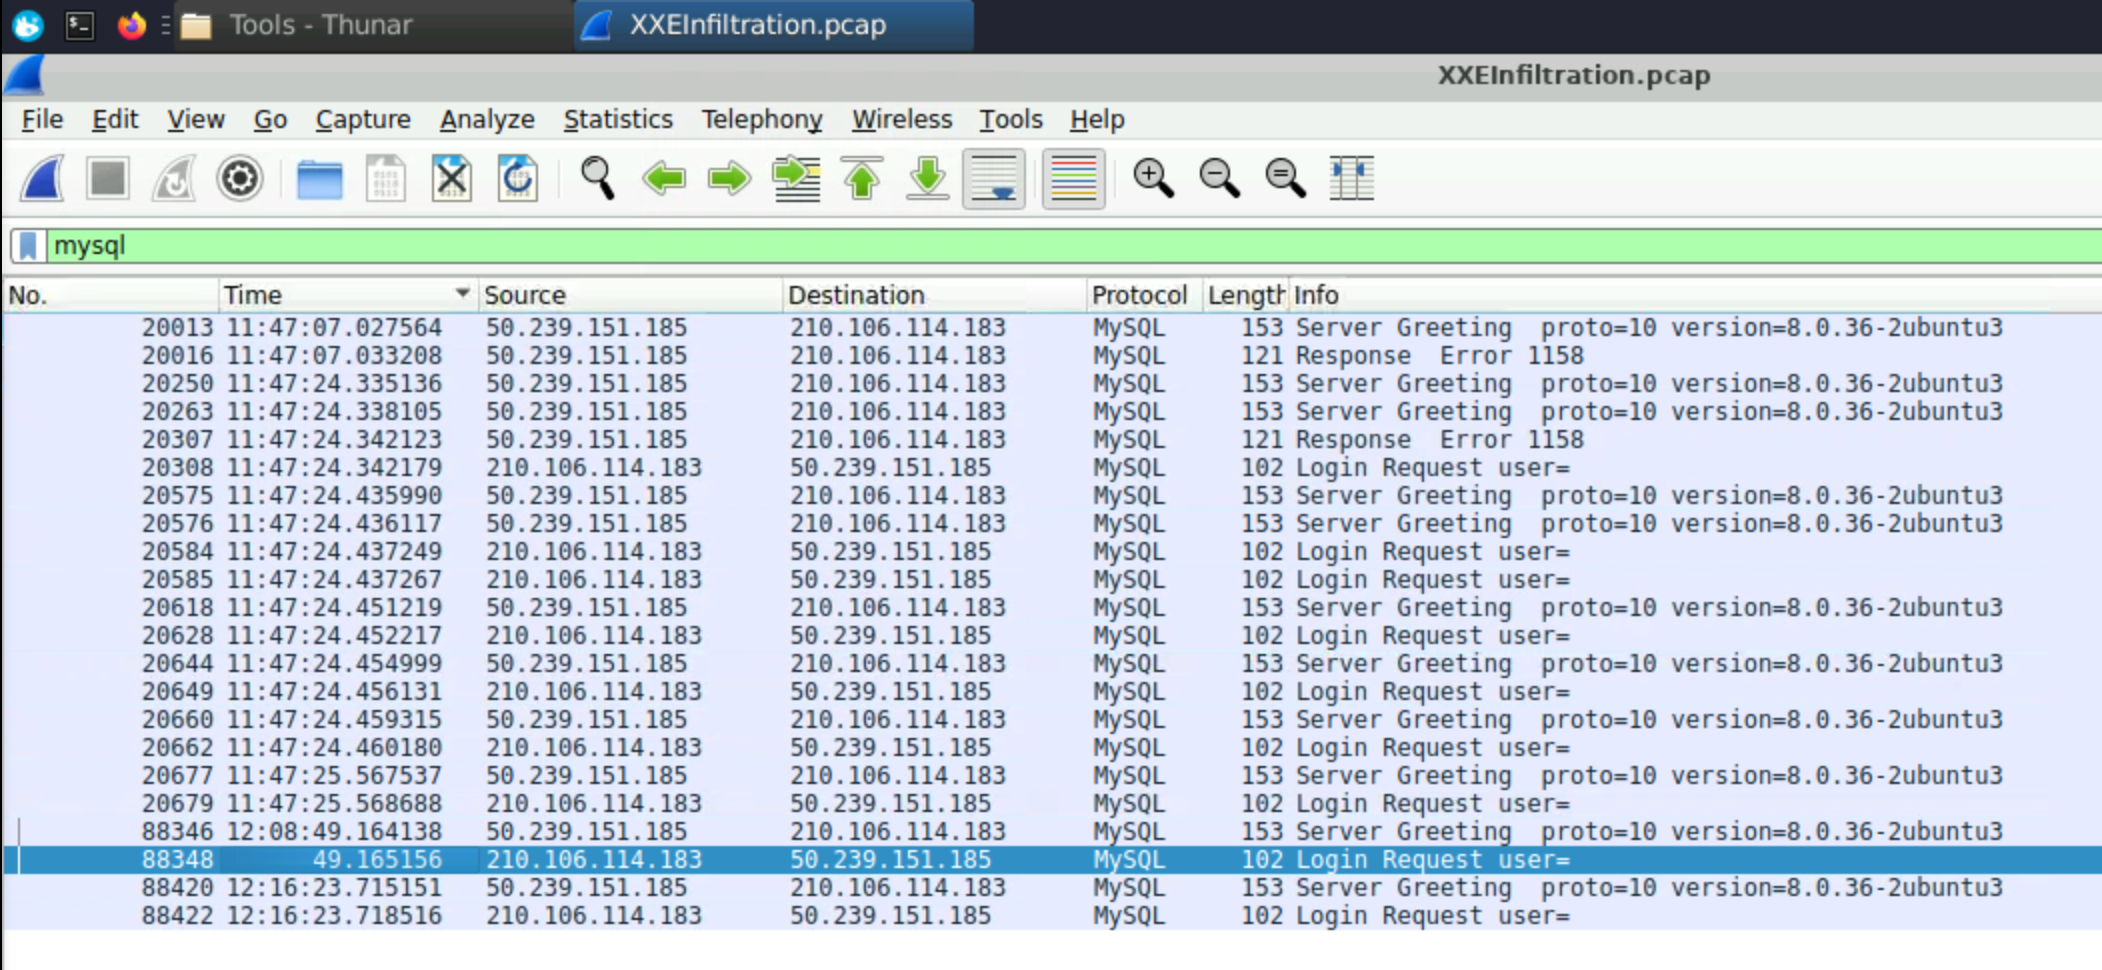
Task: Sort packets by Destination column
Action: click(934, 295)
